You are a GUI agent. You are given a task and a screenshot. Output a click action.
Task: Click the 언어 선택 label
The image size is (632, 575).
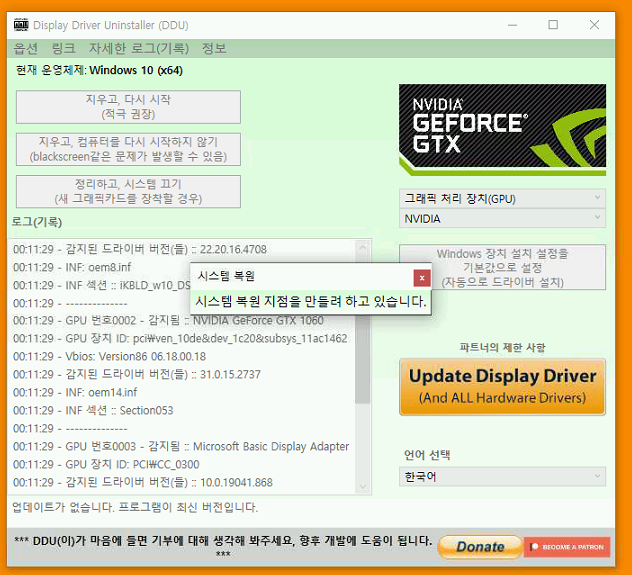point(427,455)
